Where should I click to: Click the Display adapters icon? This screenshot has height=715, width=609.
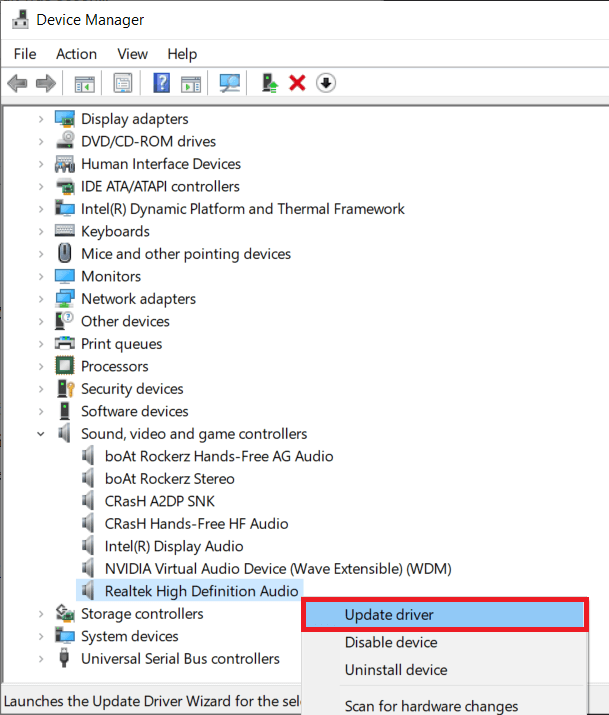65,119
